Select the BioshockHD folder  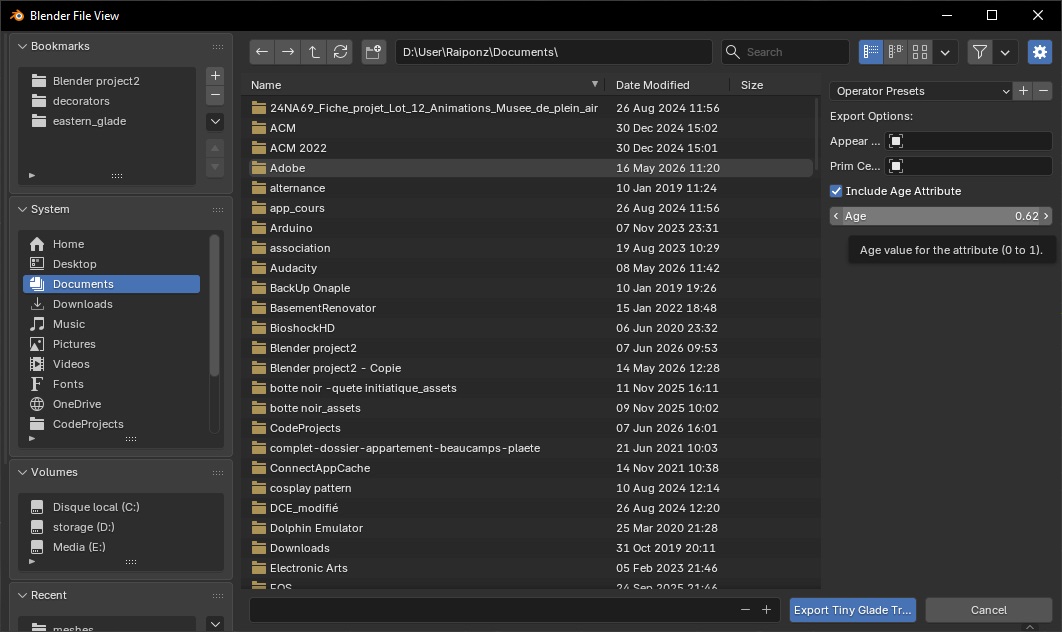531,328
